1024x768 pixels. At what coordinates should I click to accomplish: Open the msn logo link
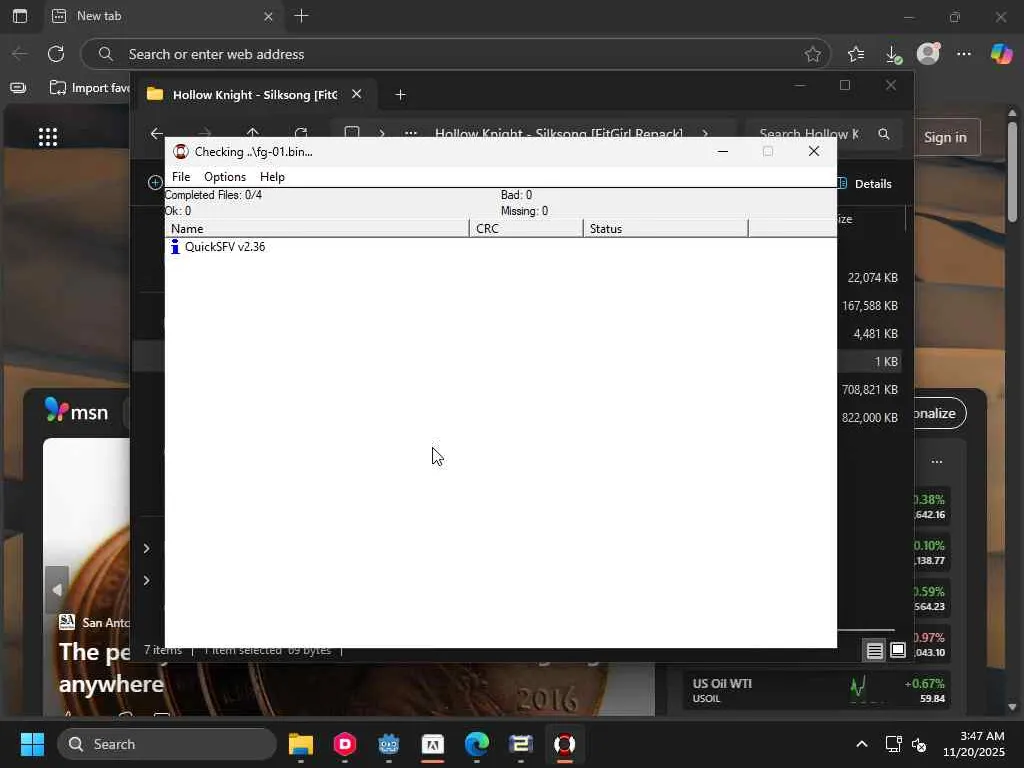pyautogui.click(x=76, y=411)
